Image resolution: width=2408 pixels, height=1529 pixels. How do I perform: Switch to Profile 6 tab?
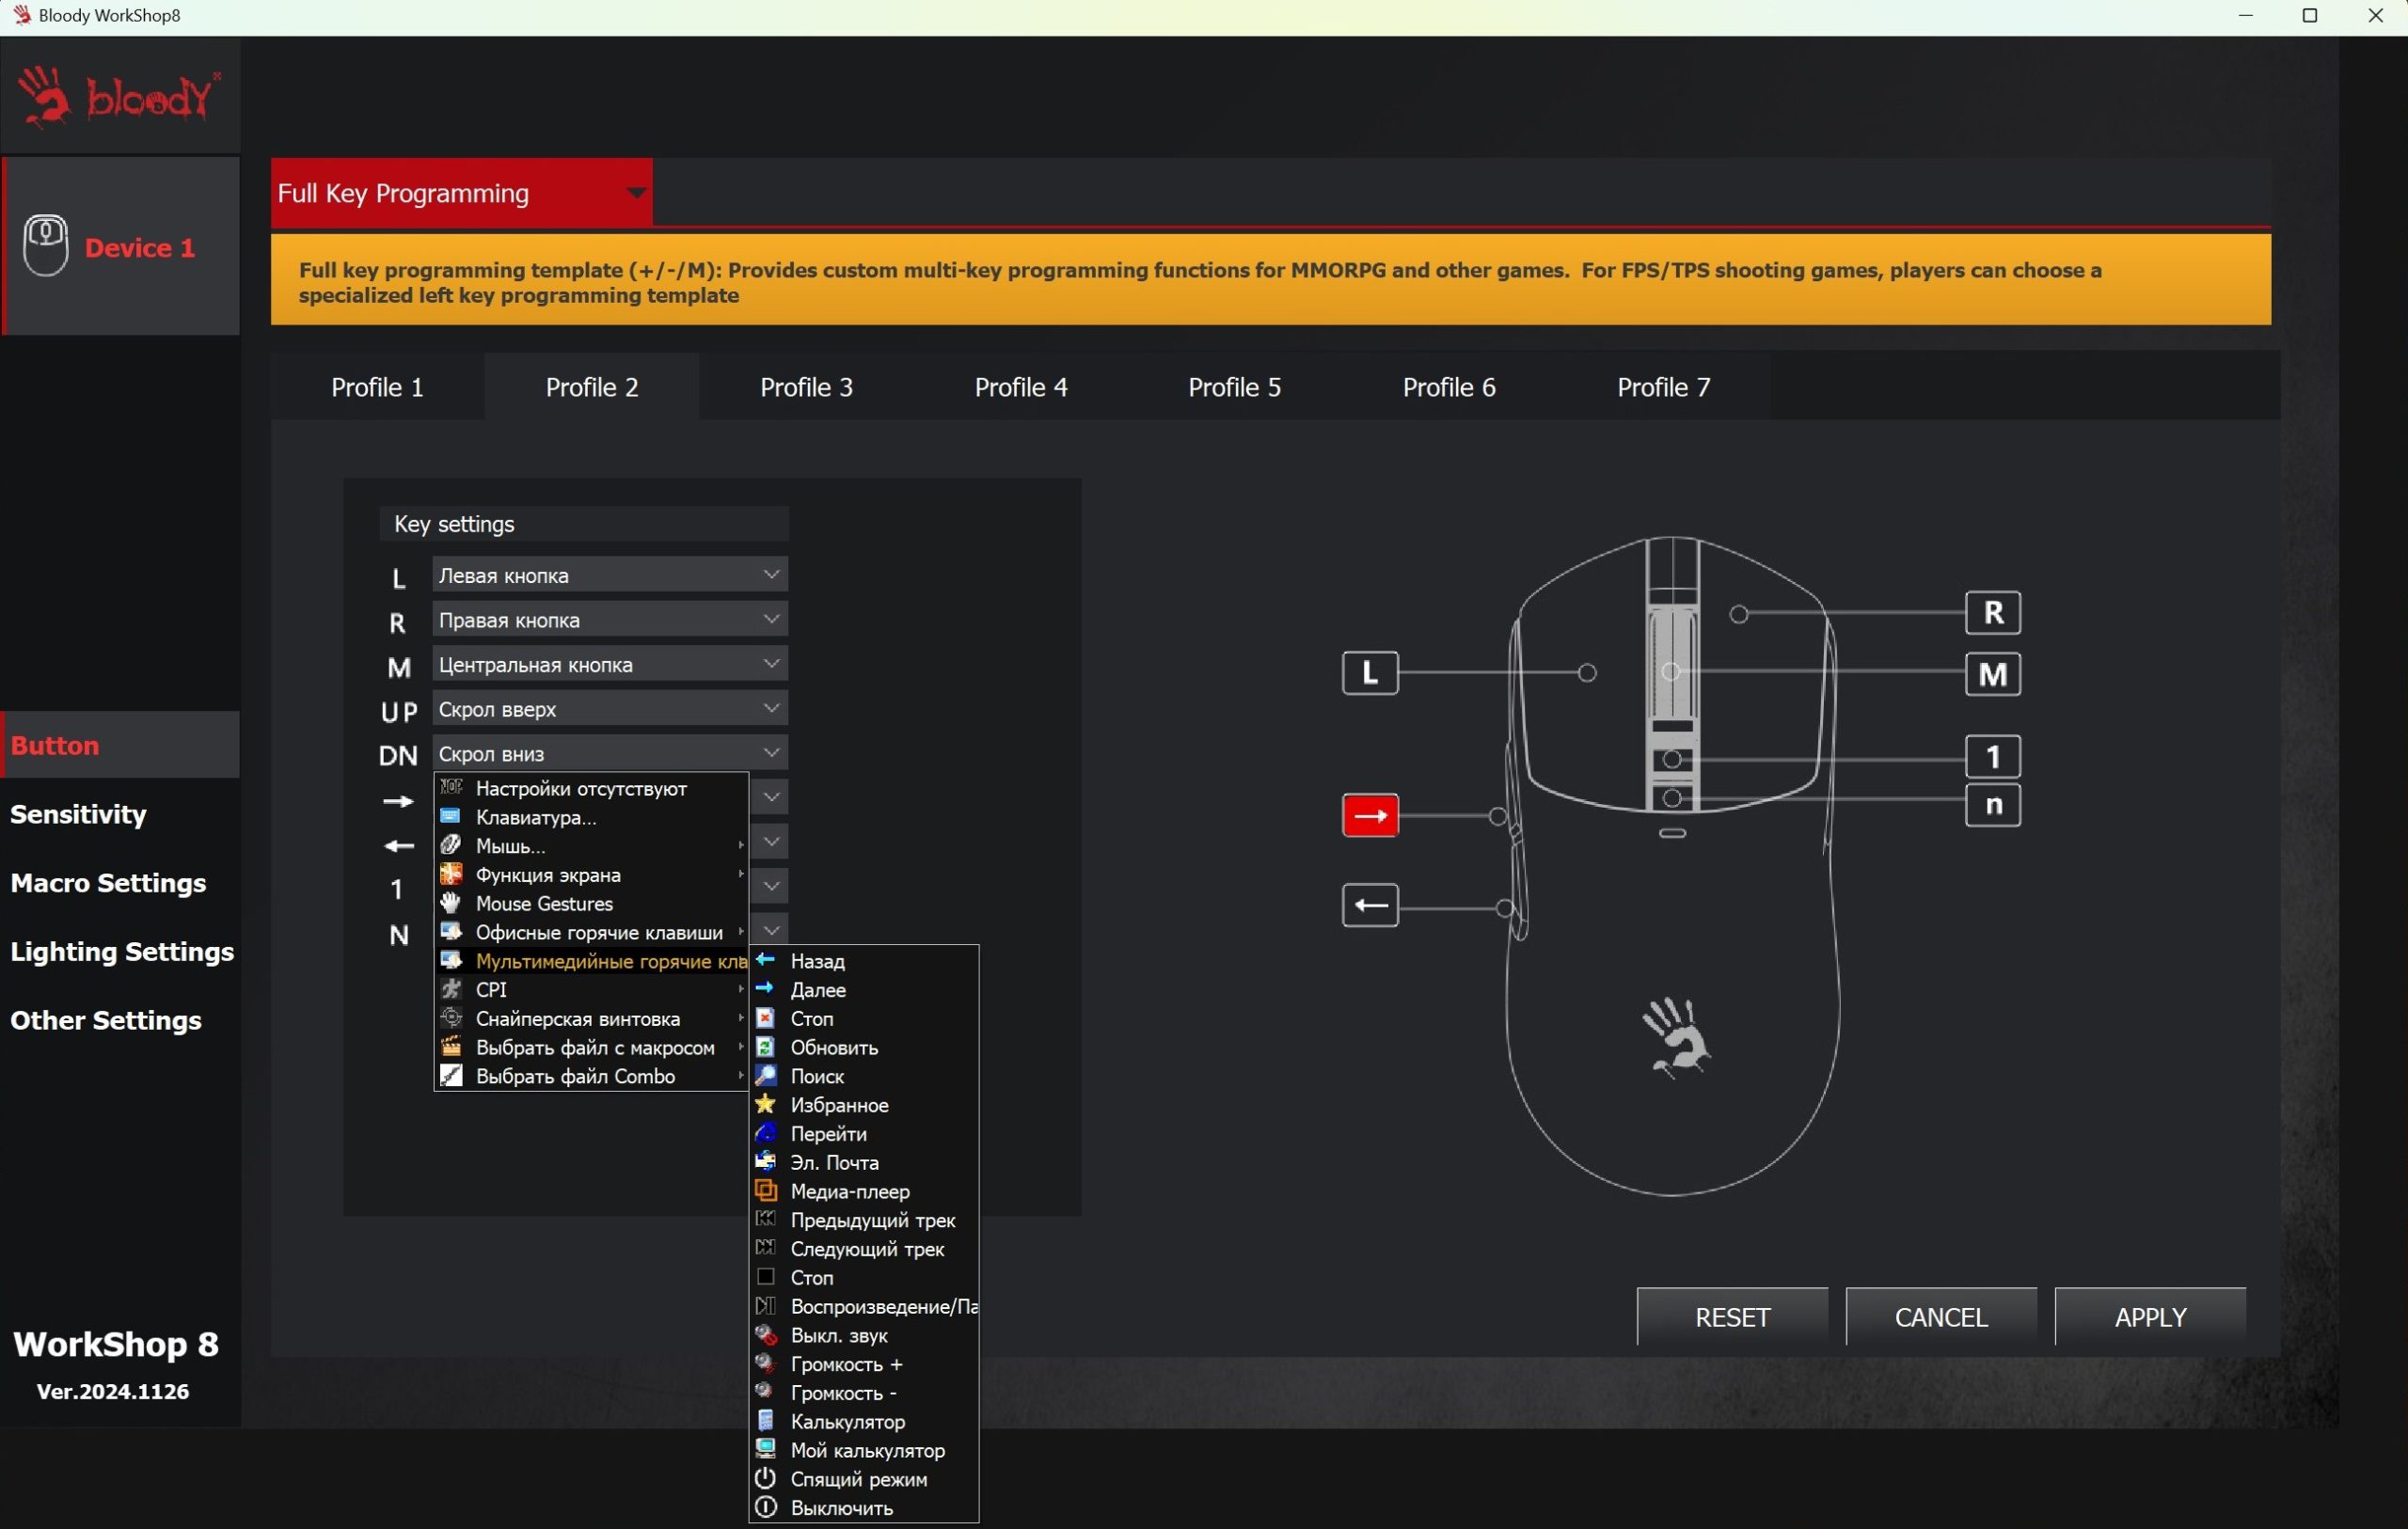(x=1449, y=387)
